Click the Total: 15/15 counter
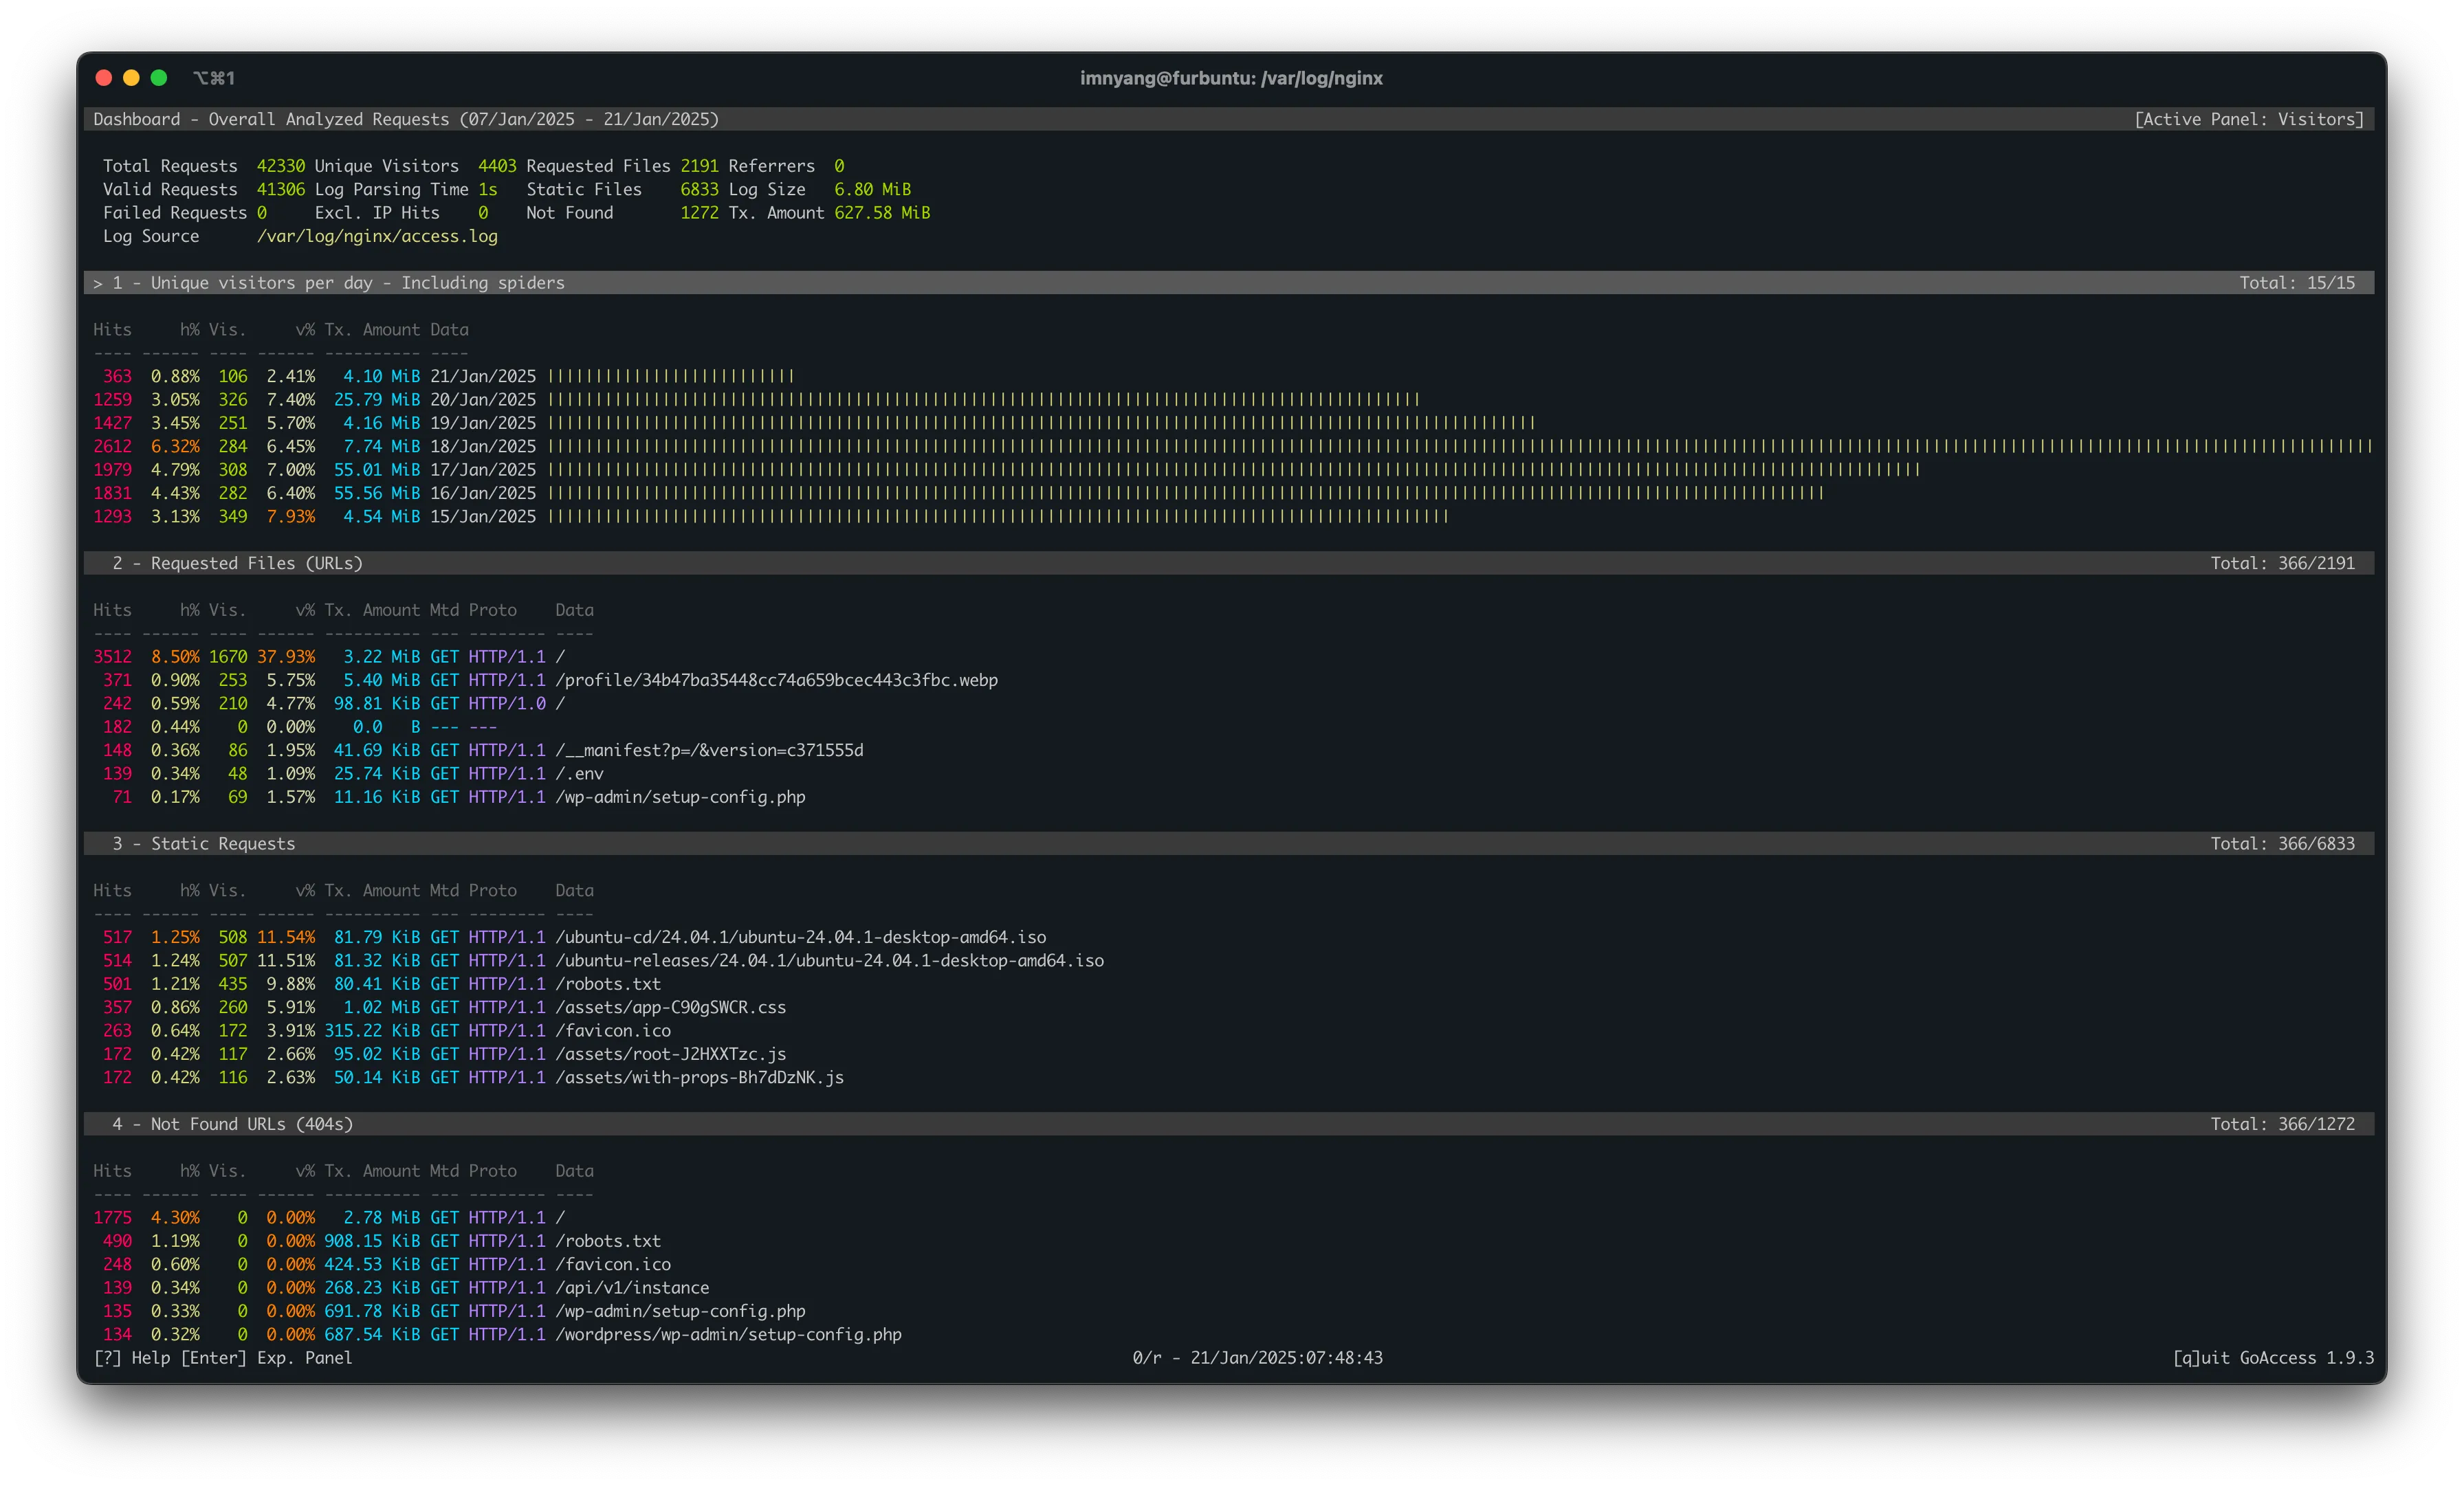 click(2297, 283)
